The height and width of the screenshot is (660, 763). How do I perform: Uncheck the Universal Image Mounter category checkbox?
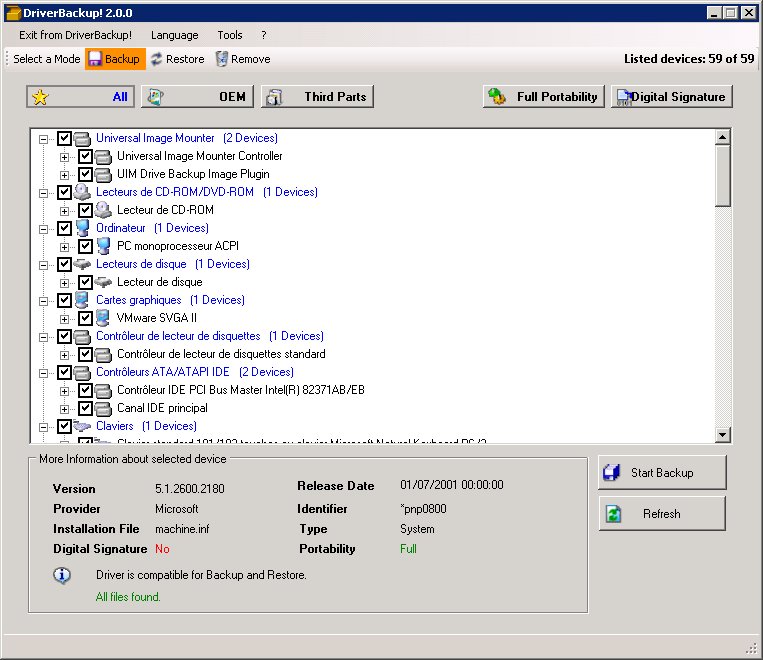[64, 138]
